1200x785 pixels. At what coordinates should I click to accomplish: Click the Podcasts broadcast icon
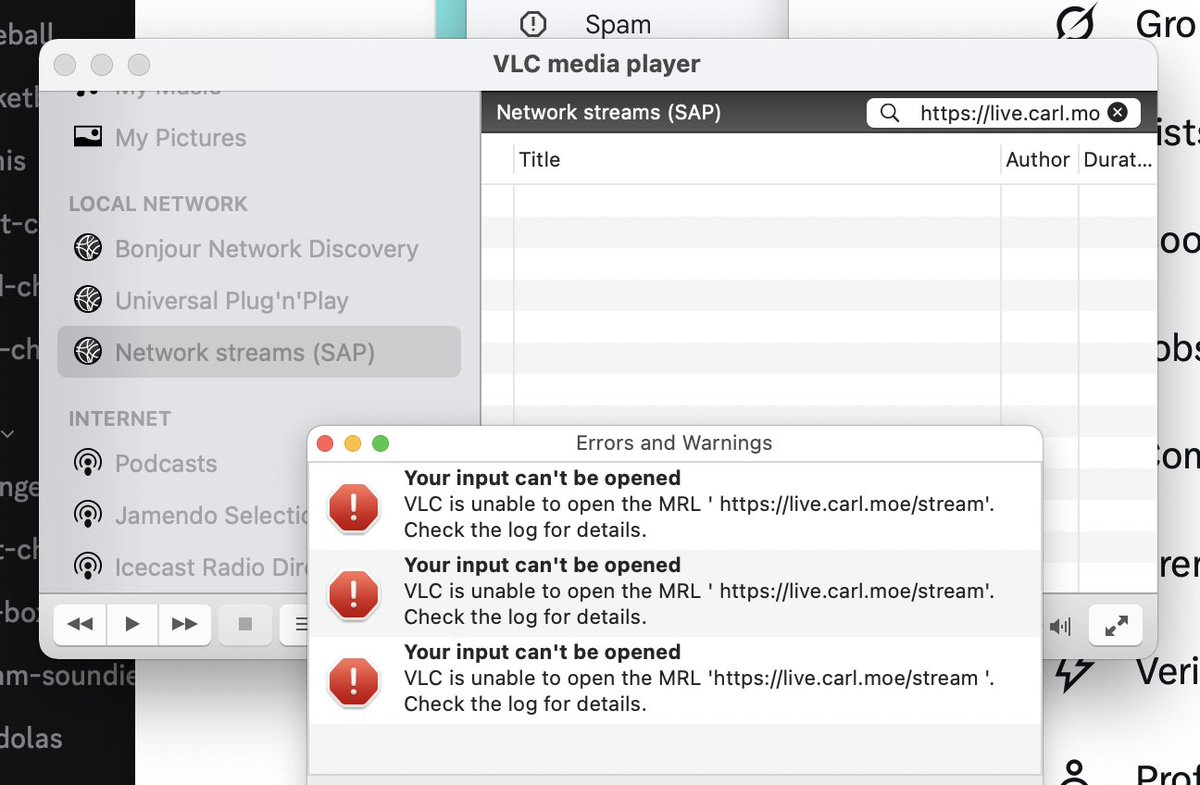88,463
